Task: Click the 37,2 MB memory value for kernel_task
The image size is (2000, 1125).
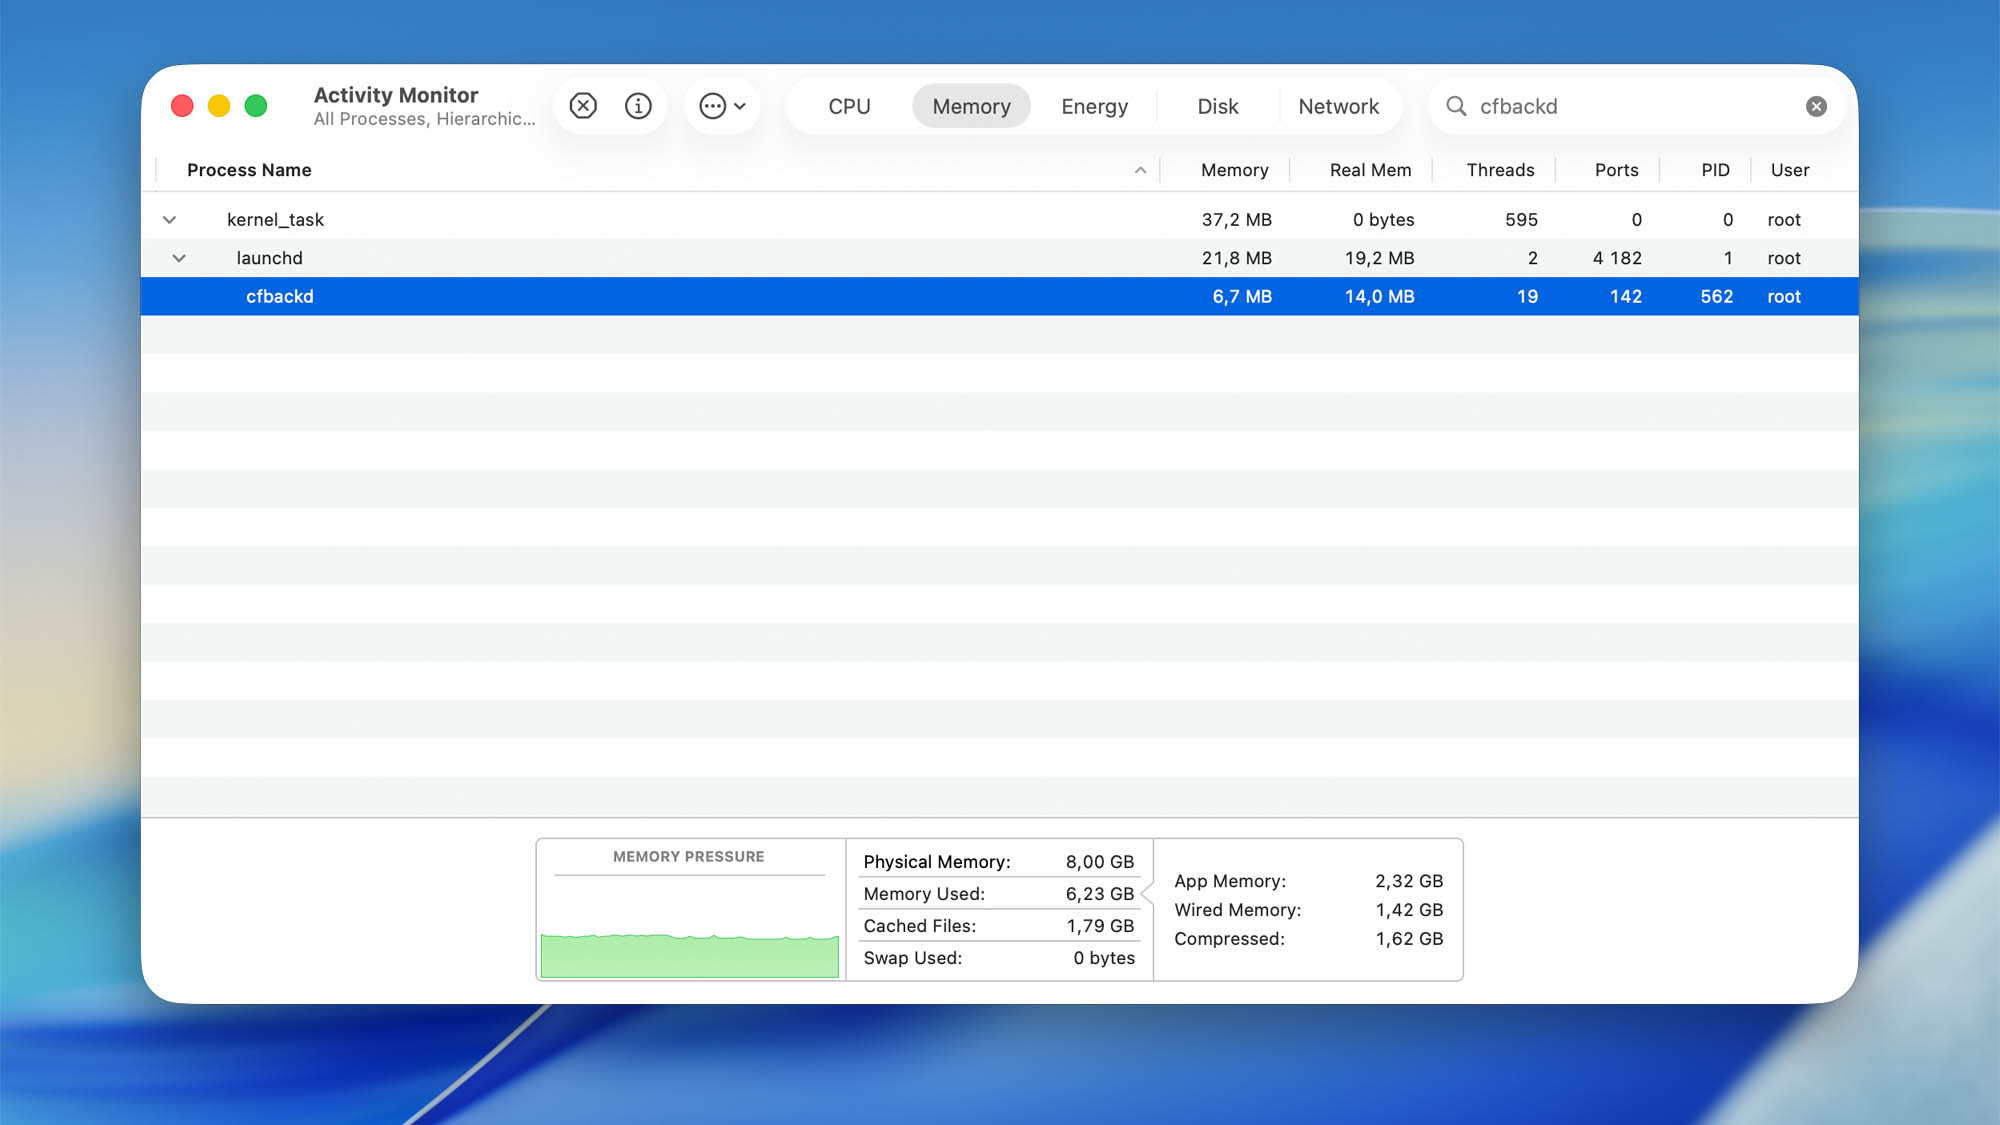Action: coord(1236,219)
